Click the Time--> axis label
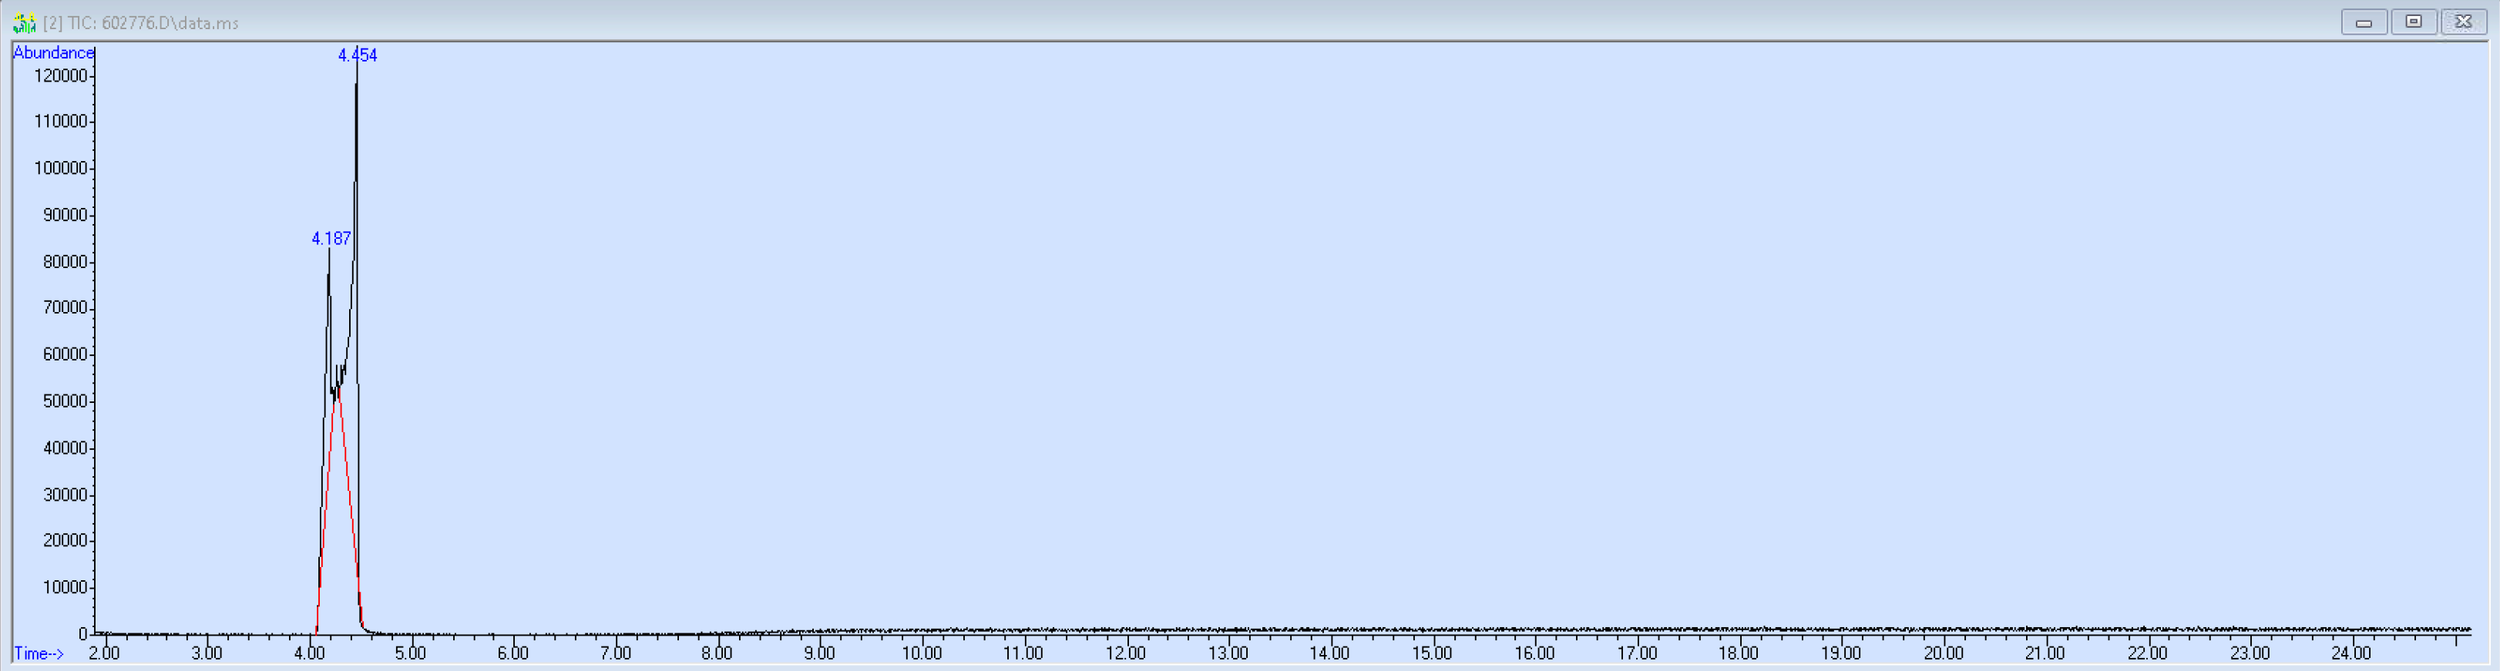Viewport: 2500px width, 671px height. point(39,654)
